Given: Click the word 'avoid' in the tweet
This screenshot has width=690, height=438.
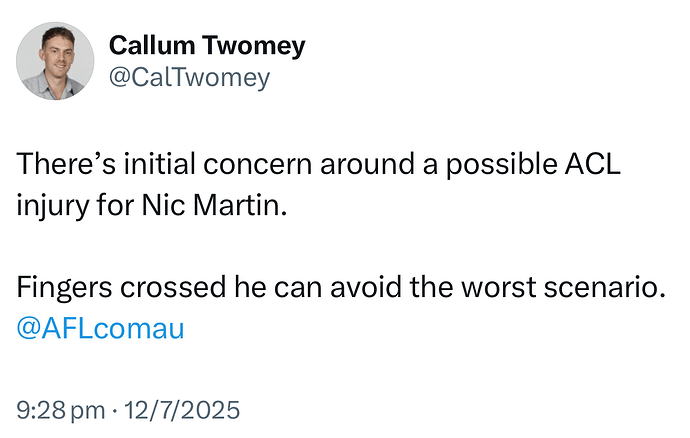Looking at the screenshot, I should (x=366, y=287).
